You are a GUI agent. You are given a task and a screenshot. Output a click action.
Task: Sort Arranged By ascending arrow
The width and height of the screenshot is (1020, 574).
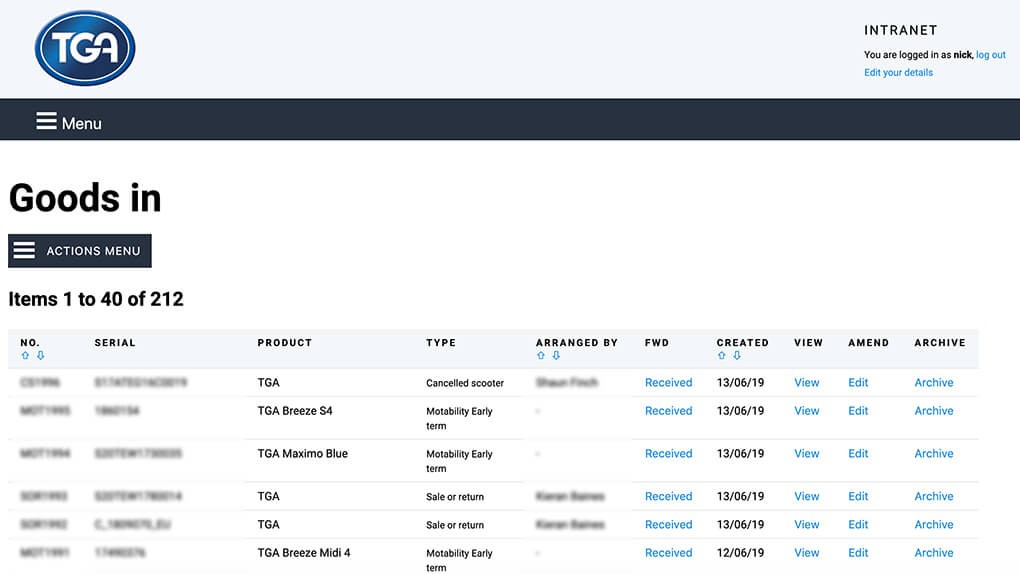541,355
